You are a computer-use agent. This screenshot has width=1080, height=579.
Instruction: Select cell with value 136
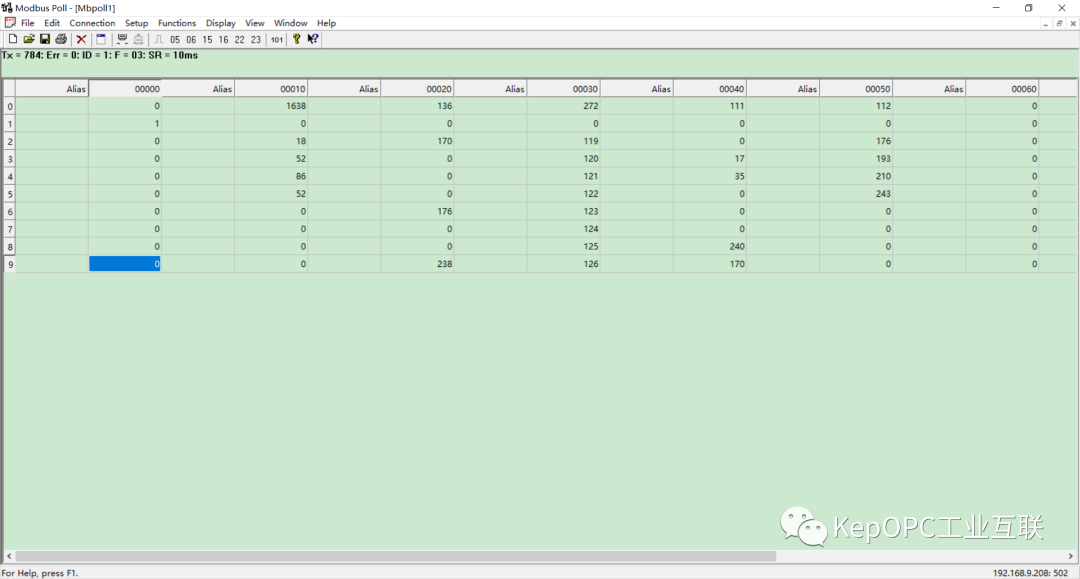coord(417,106)
